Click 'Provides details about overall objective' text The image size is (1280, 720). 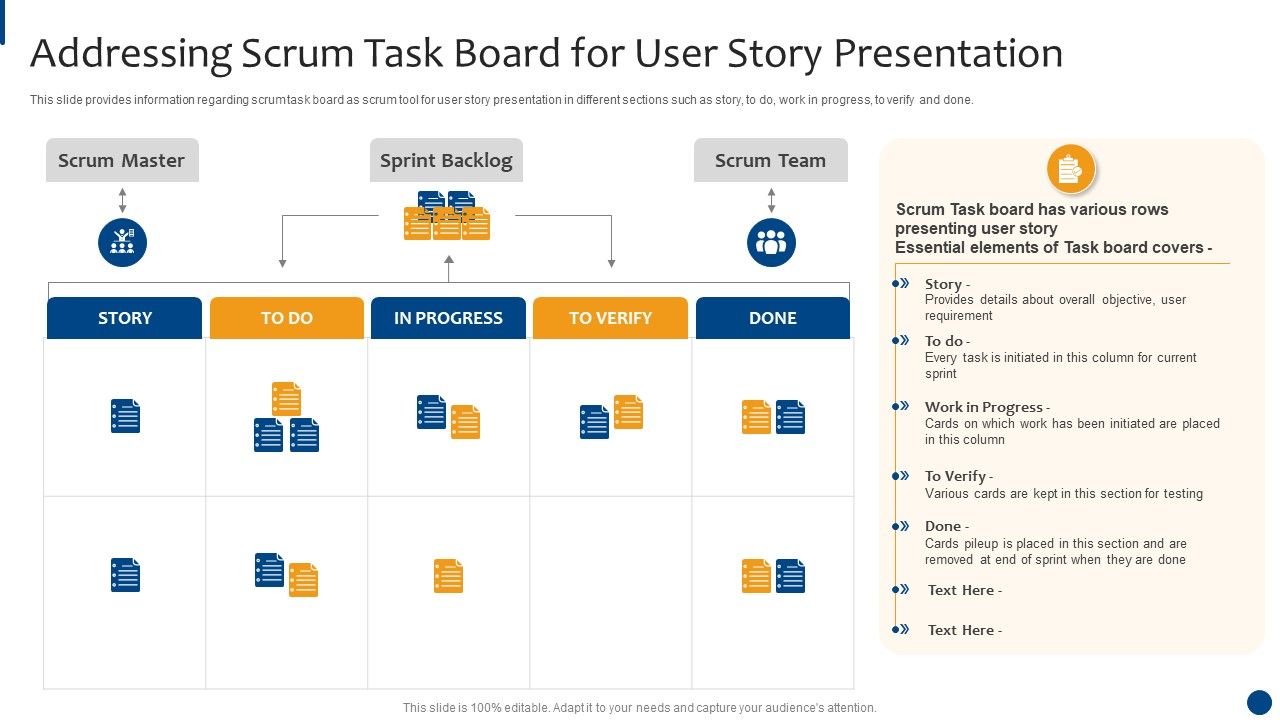point(1056,308)
